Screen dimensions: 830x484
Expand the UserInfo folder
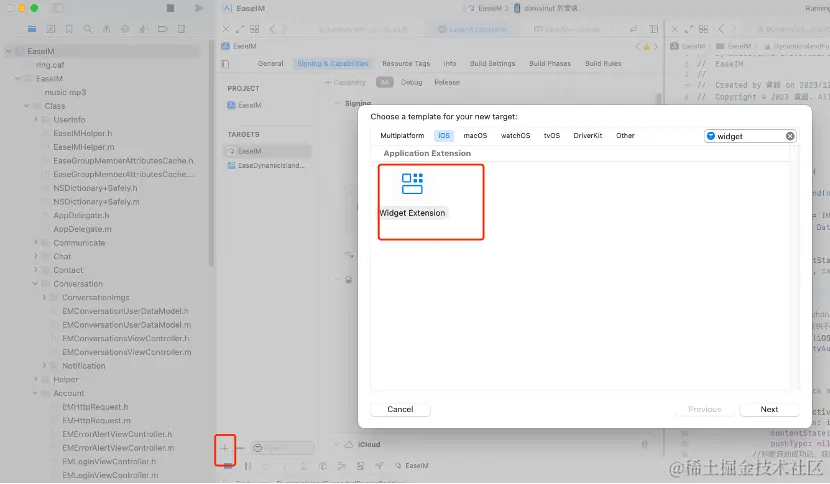tap(35, 120)
